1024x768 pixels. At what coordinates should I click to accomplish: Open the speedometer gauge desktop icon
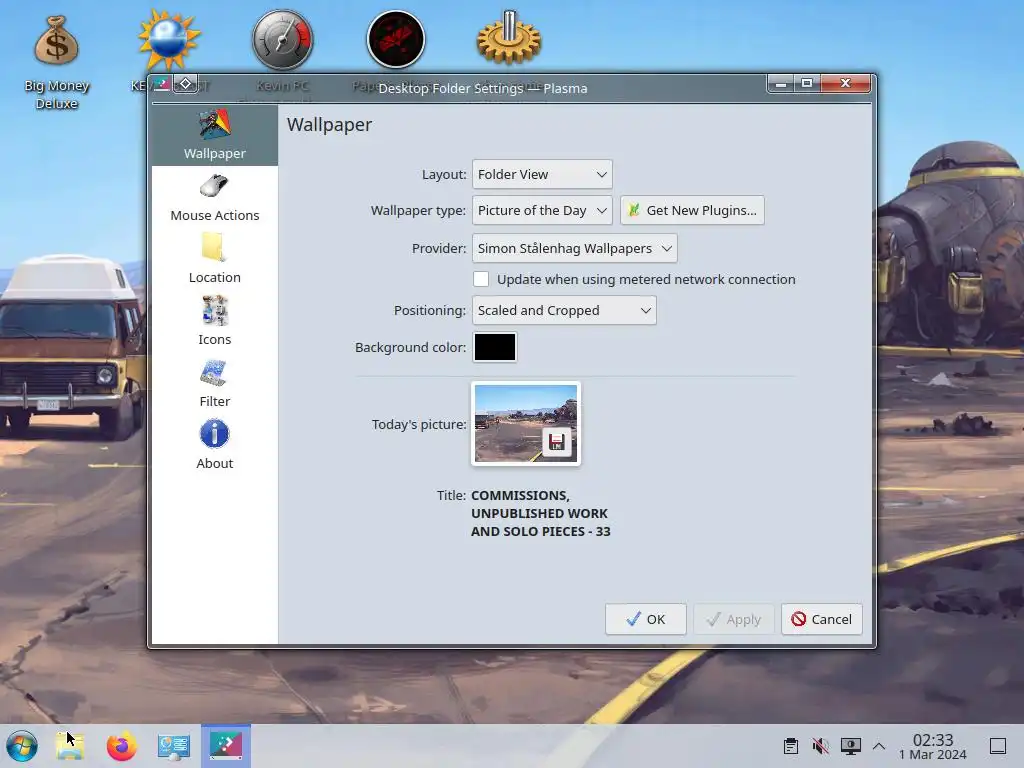(282, 39)
